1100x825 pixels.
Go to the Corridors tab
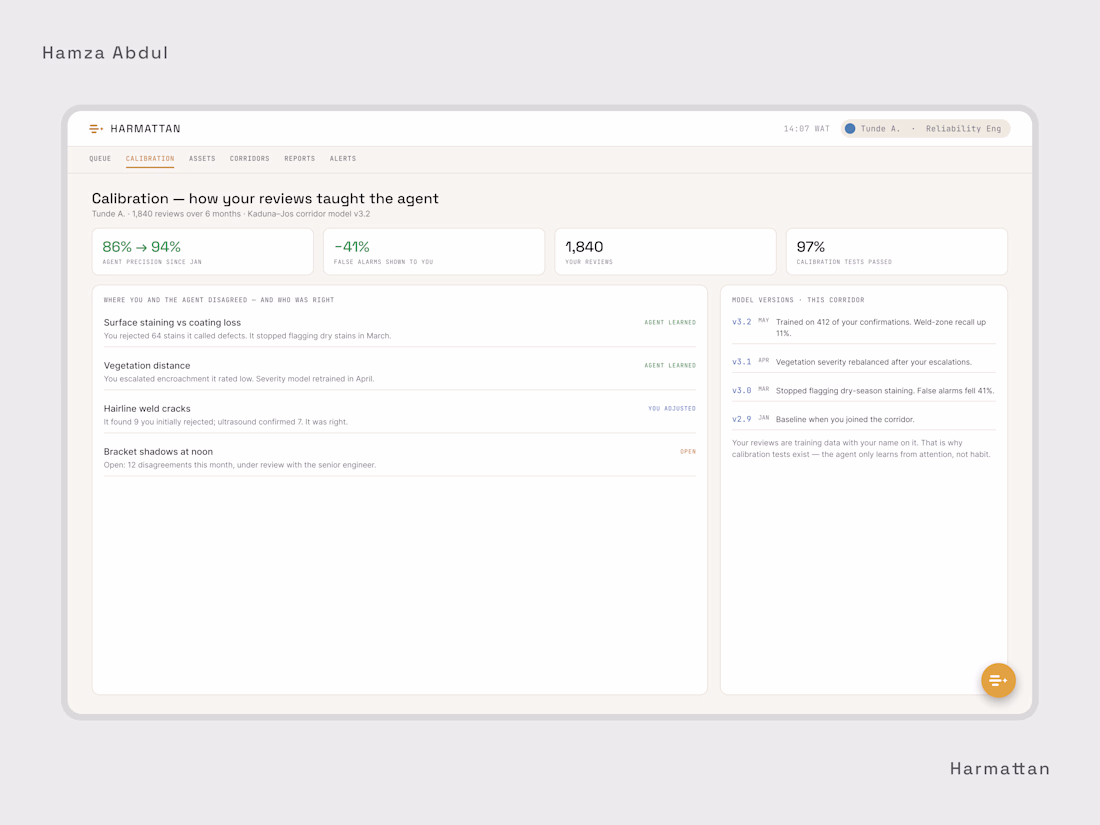click(x=250, y=159)
